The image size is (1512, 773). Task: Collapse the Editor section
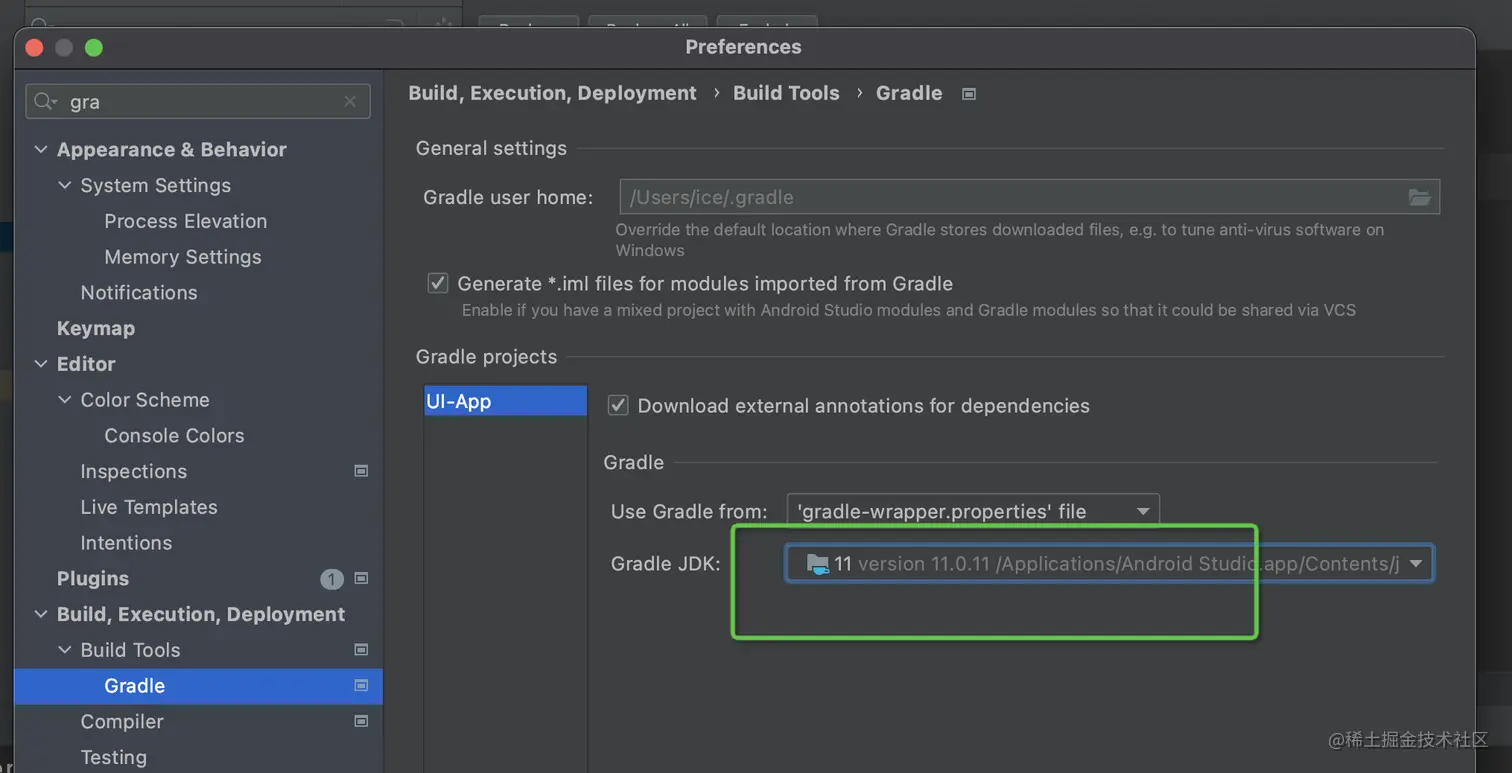point(41,364)
